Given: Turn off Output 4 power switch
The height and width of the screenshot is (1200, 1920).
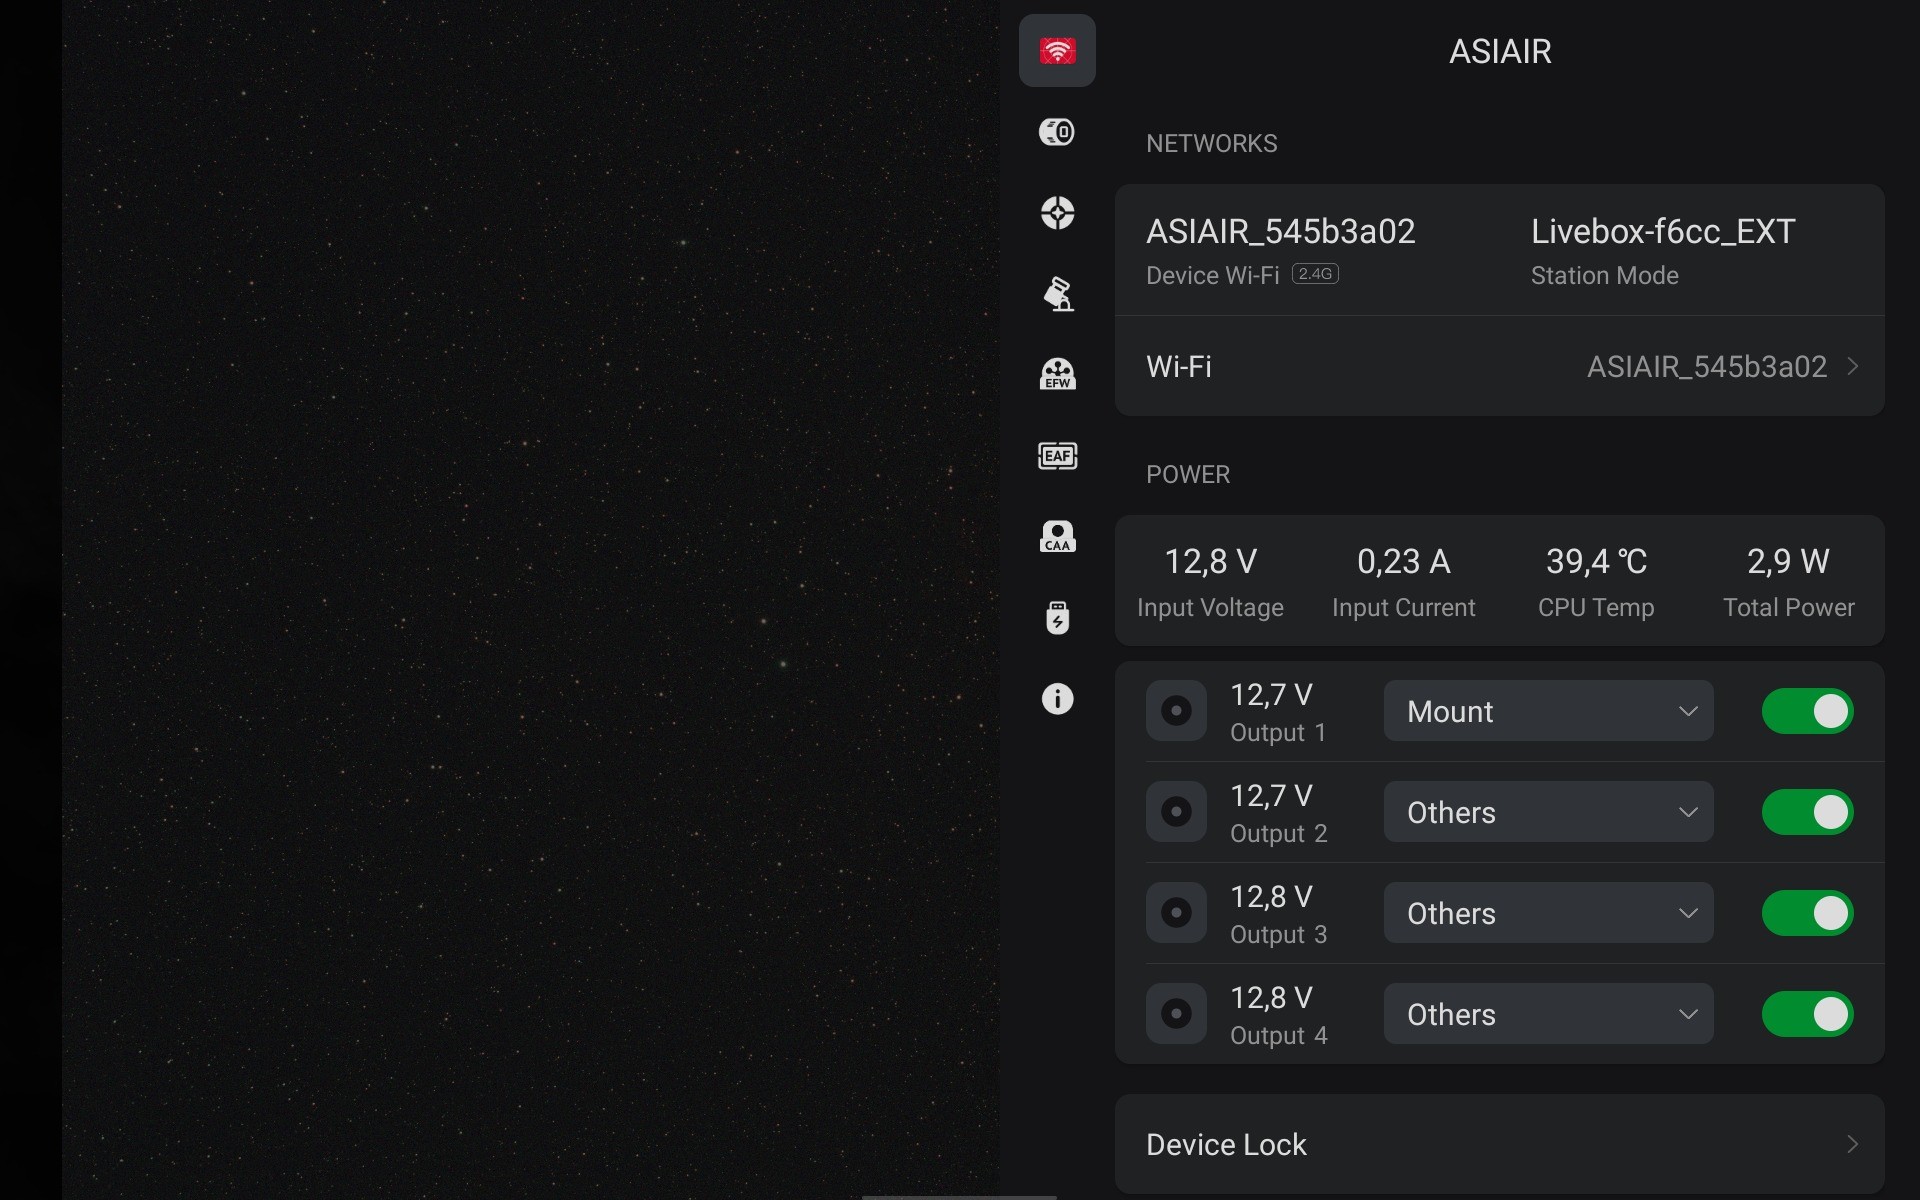Looking at the screenshot, I should coord(1807,1014).
